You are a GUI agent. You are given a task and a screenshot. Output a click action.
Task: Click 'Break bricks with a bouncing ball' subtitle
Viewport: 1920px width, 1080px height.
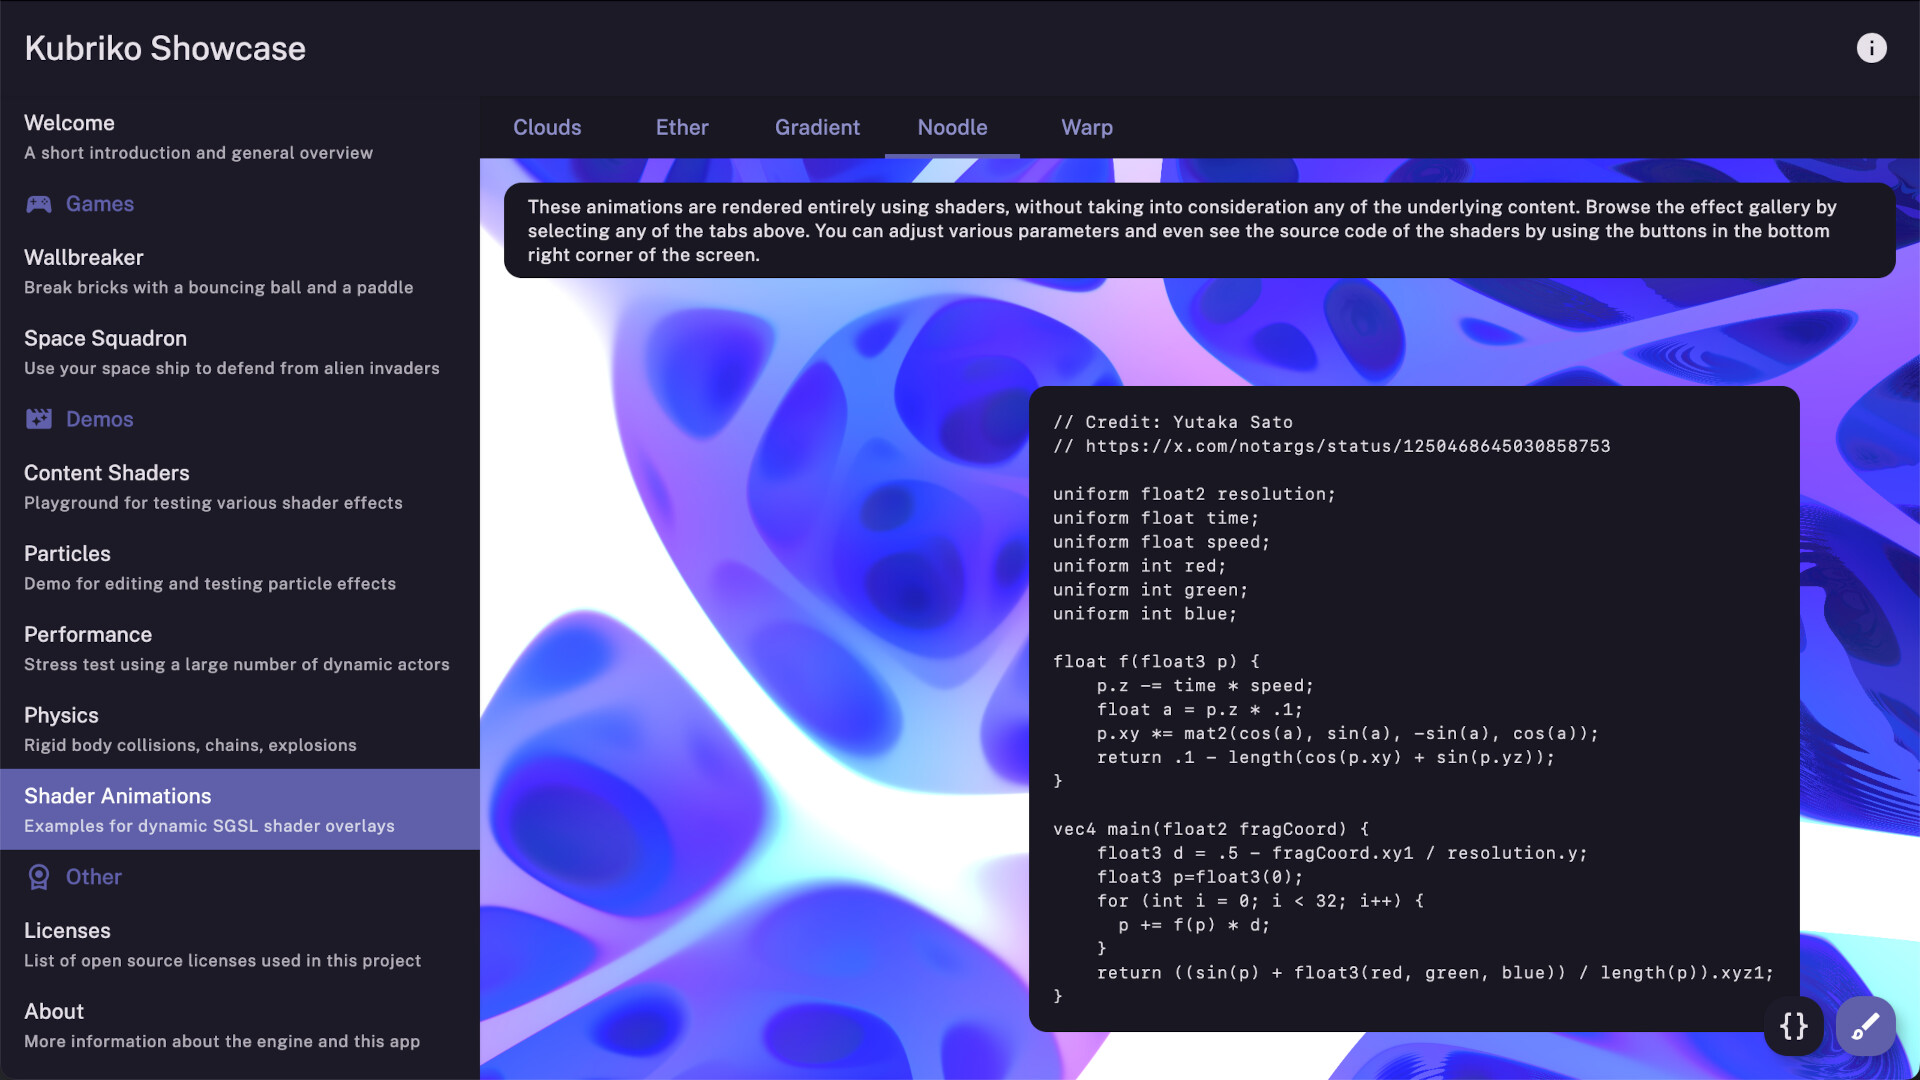(218, 288)
